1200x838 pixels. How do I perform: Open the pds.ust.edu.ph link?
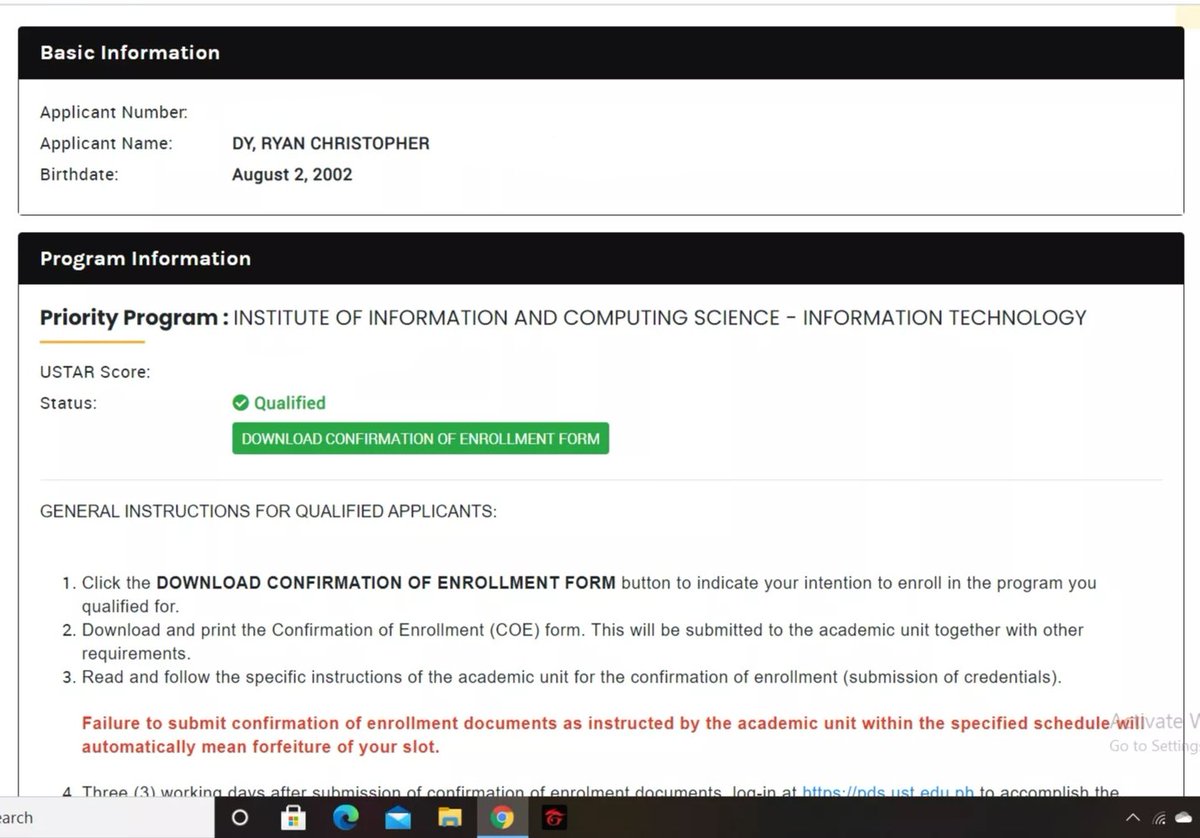point(888,793)
